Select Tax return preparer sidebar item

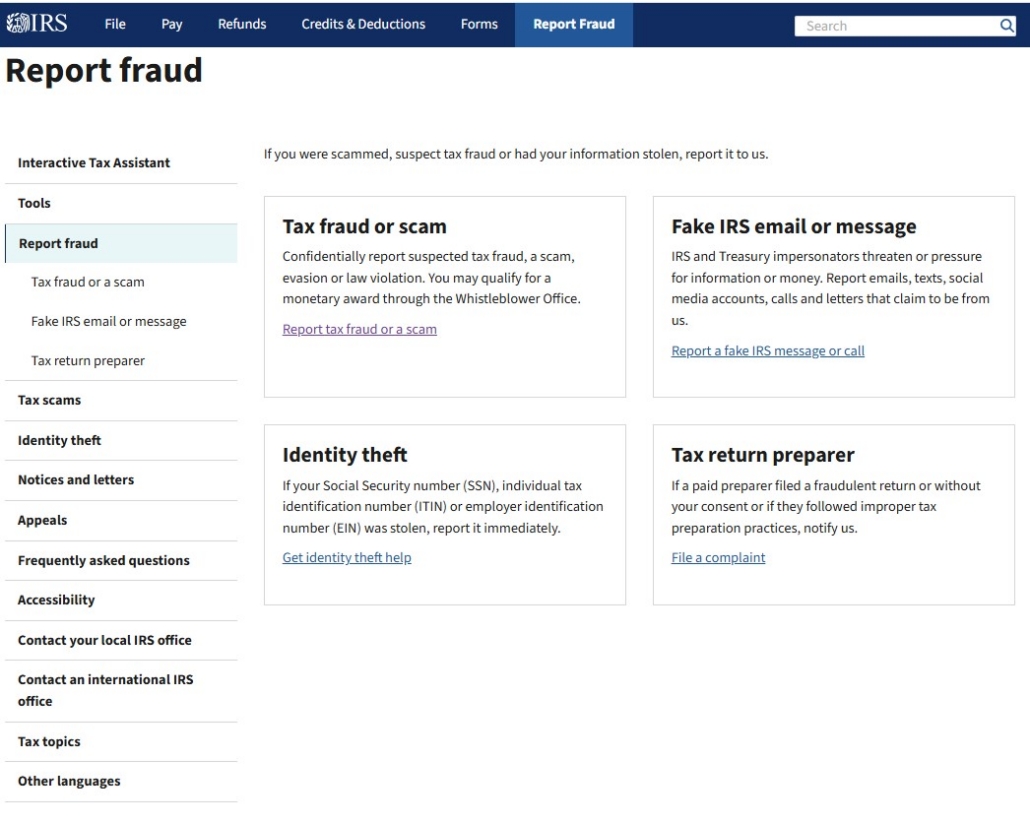coord(88,361)
